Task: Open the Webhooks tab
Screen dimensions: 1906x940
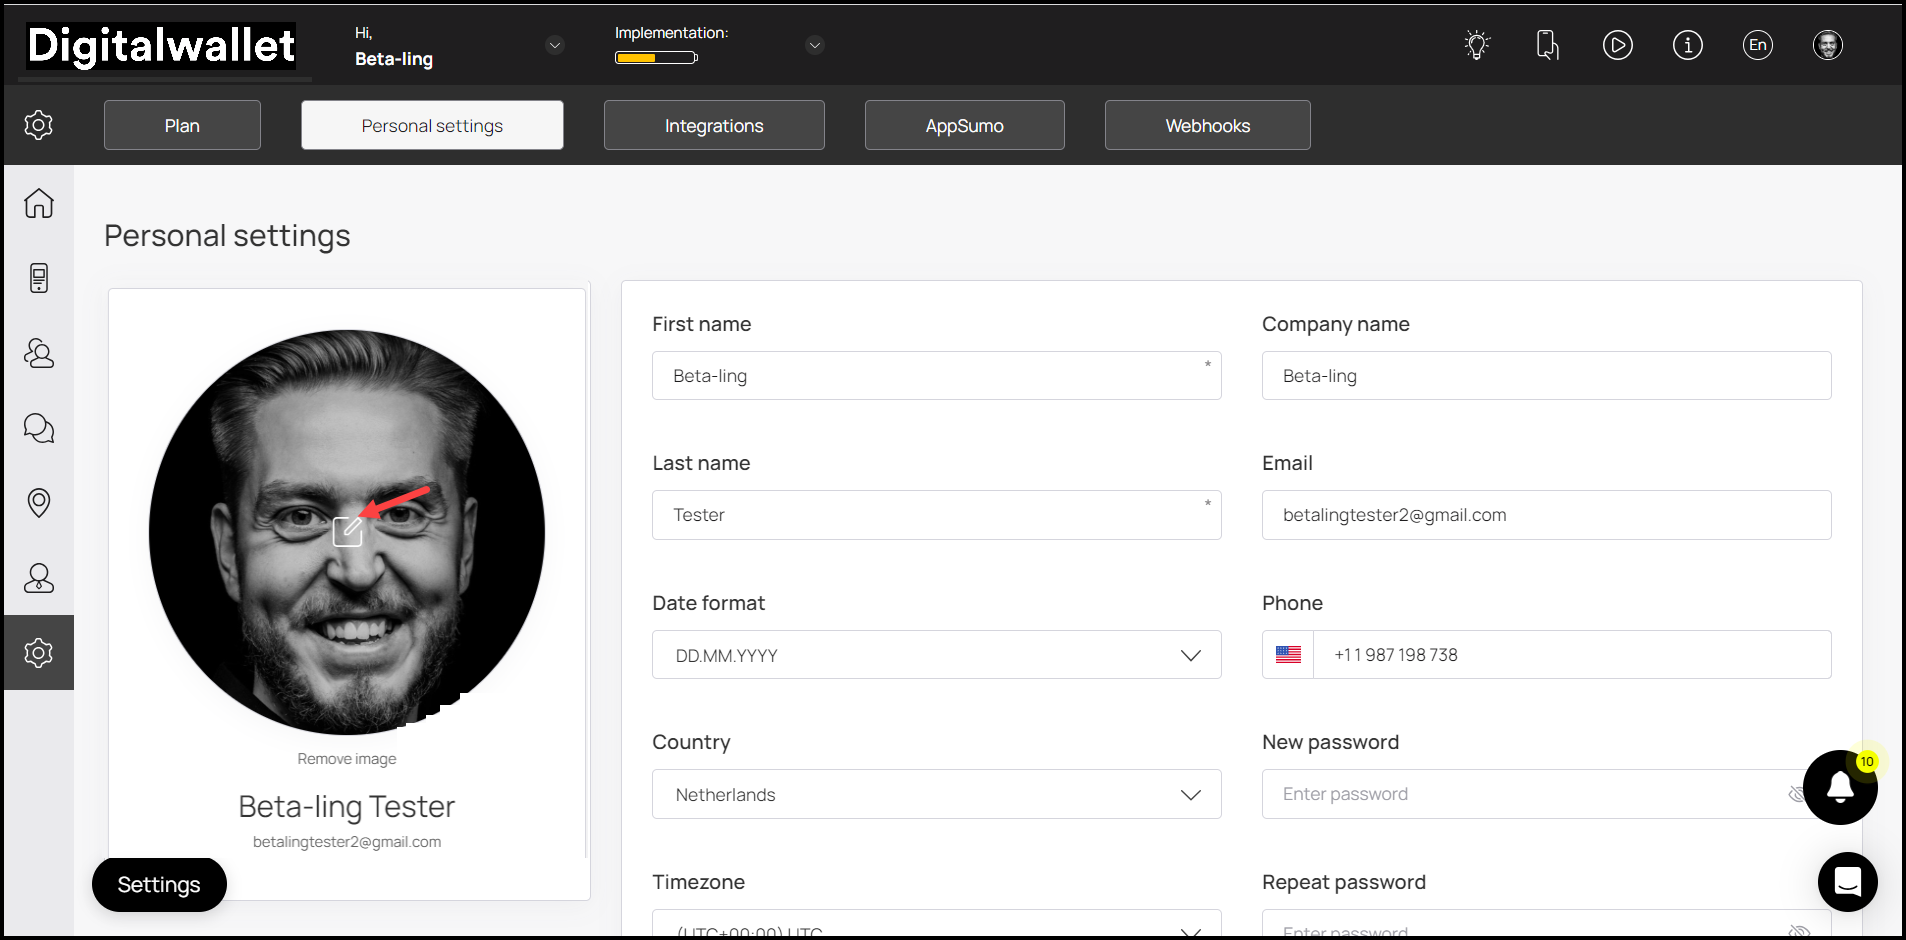Action: pos(1207,125)
